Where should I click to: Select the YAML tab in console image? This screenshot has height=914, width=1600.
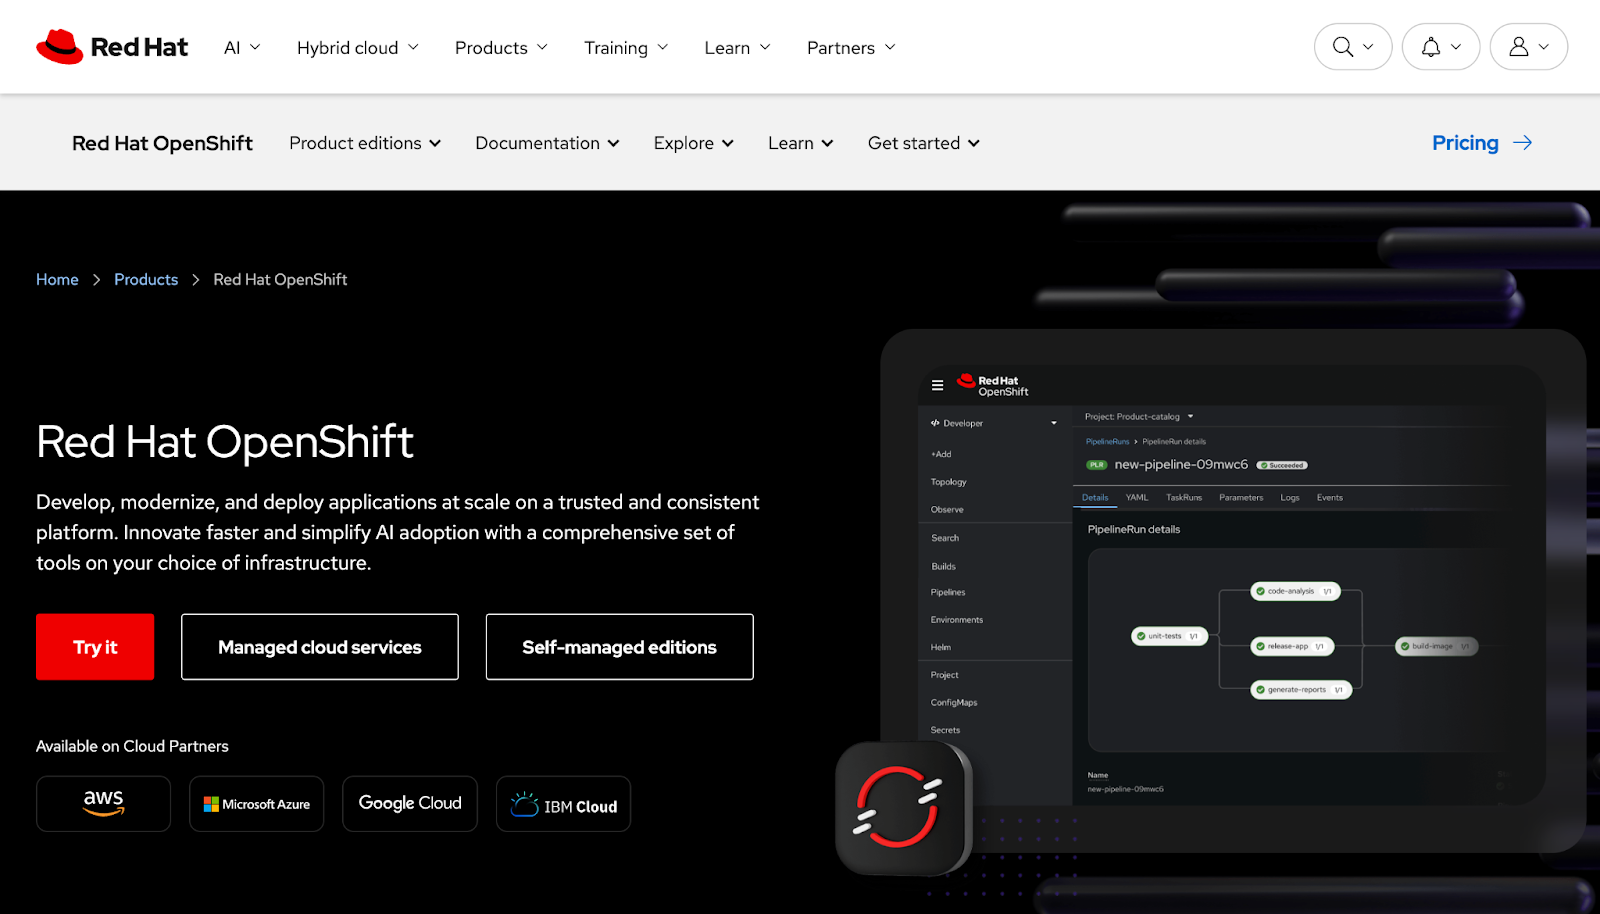coord(1137,498)
